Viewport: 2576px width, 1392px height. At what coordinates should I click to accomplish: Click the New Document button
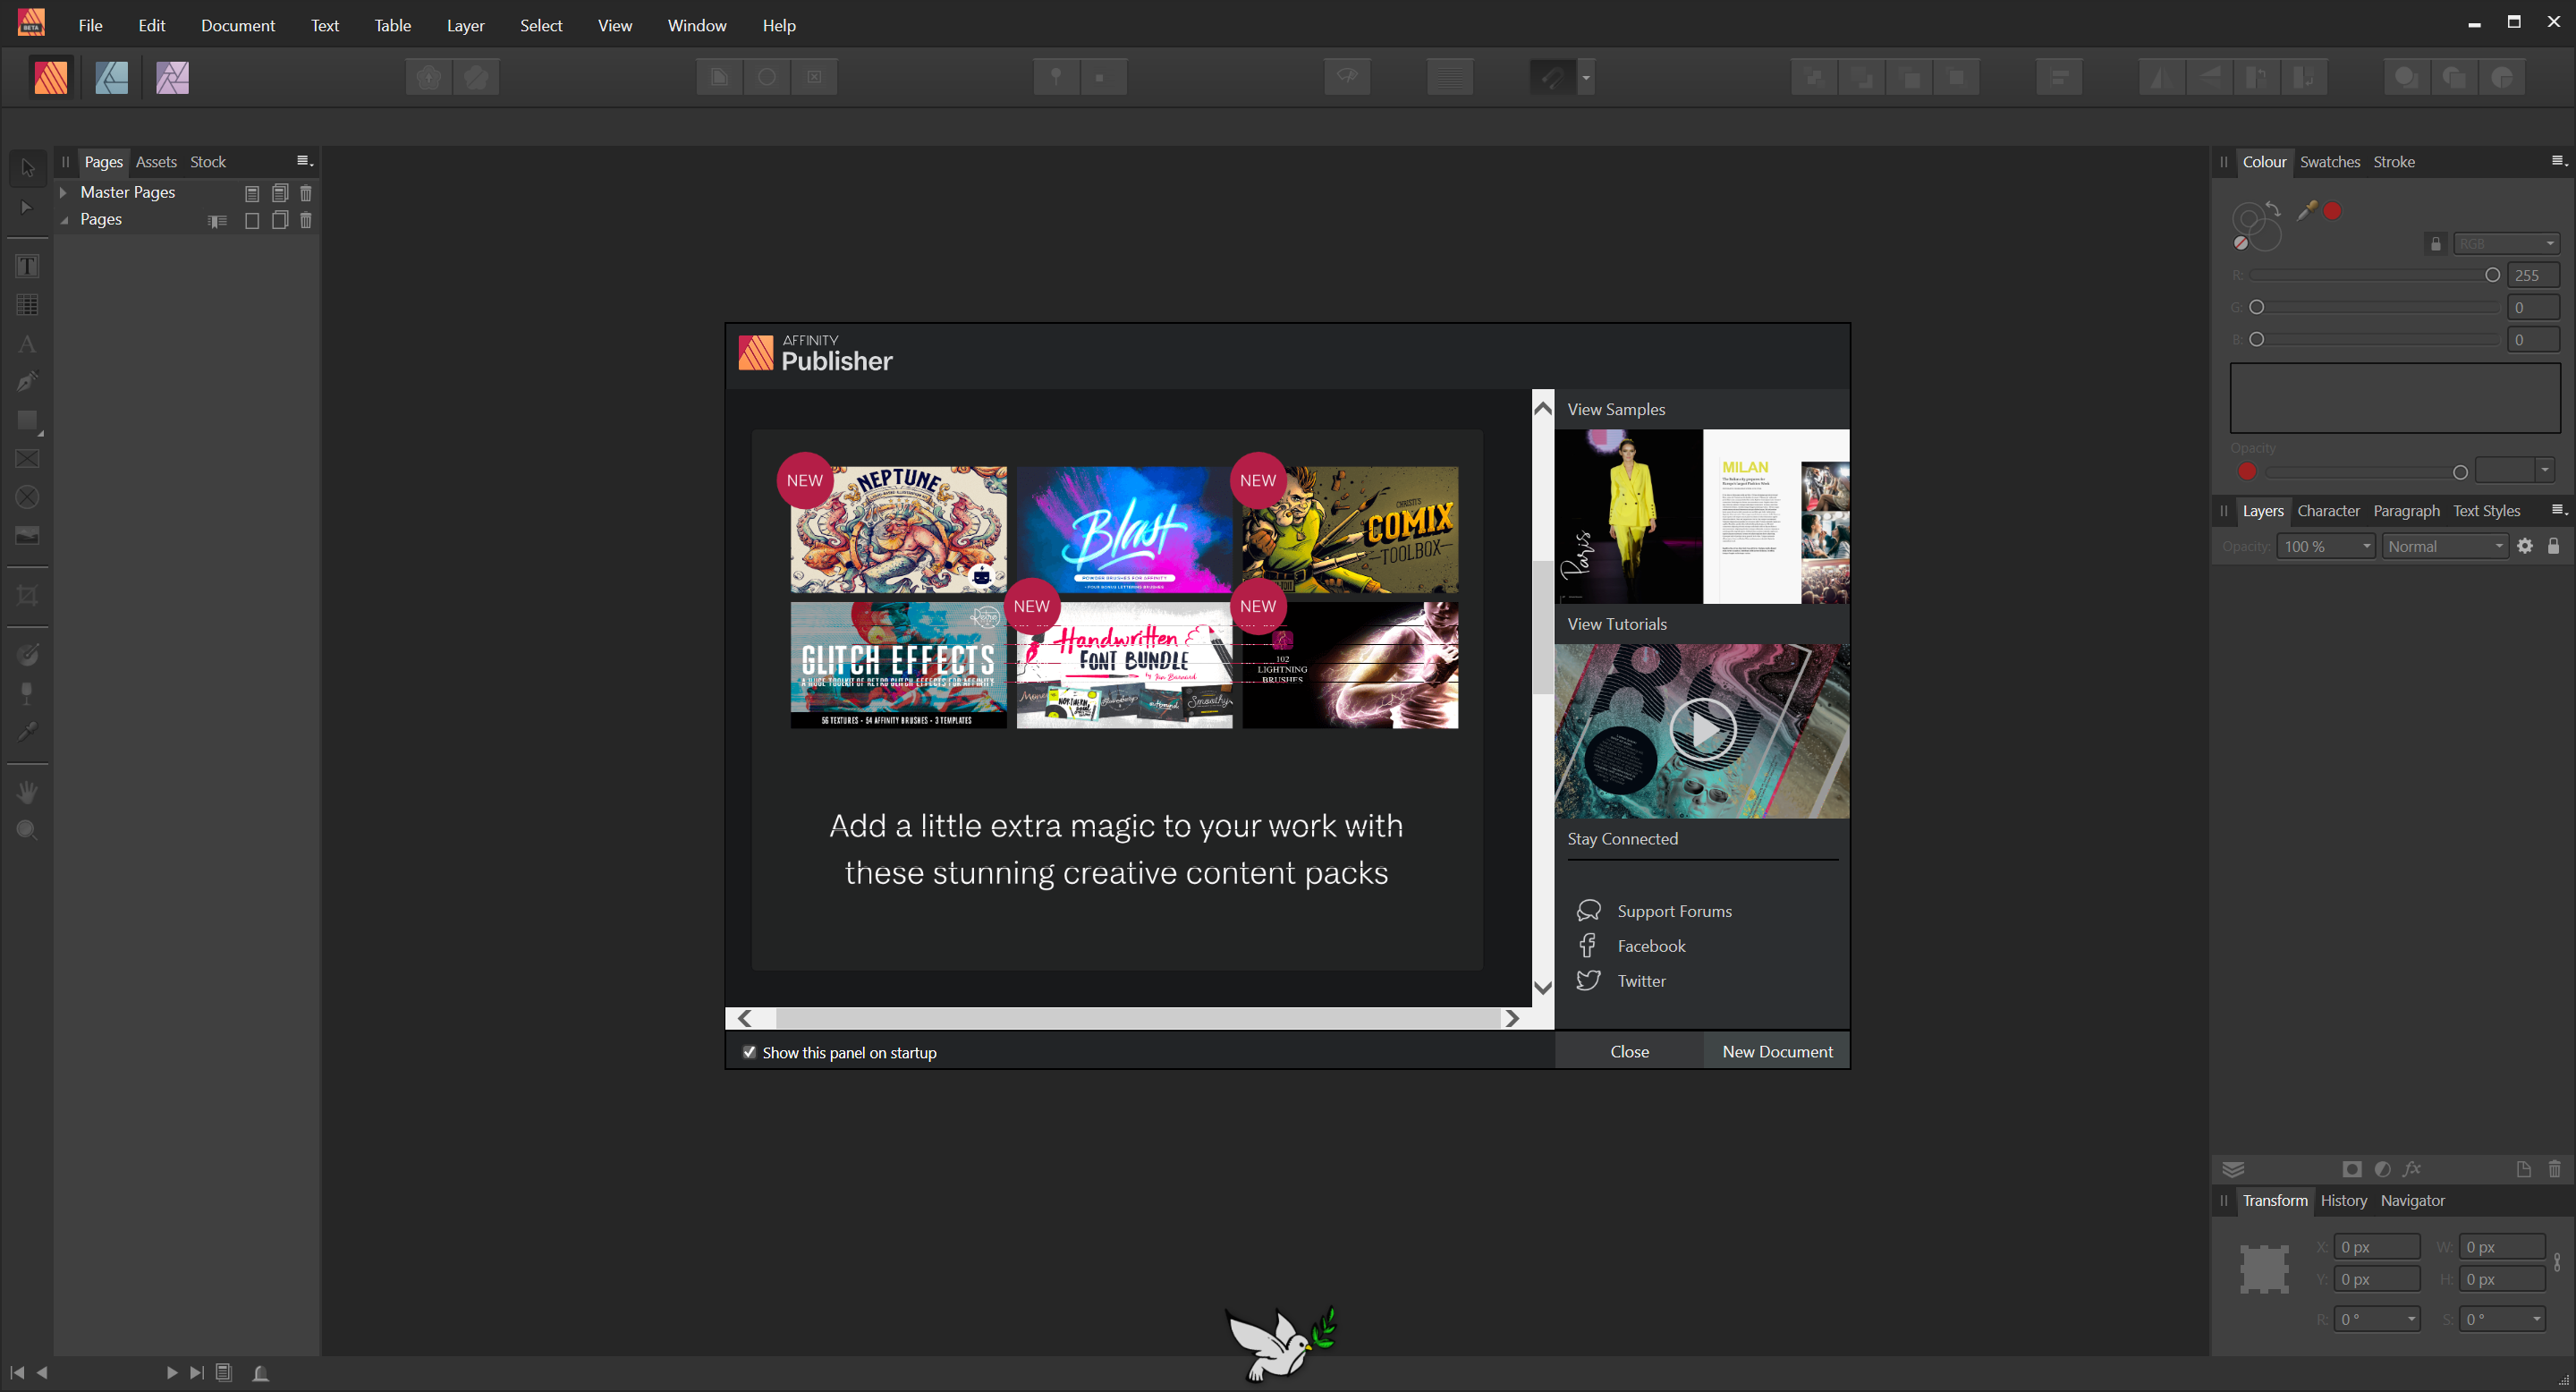click(1777, 1051)
